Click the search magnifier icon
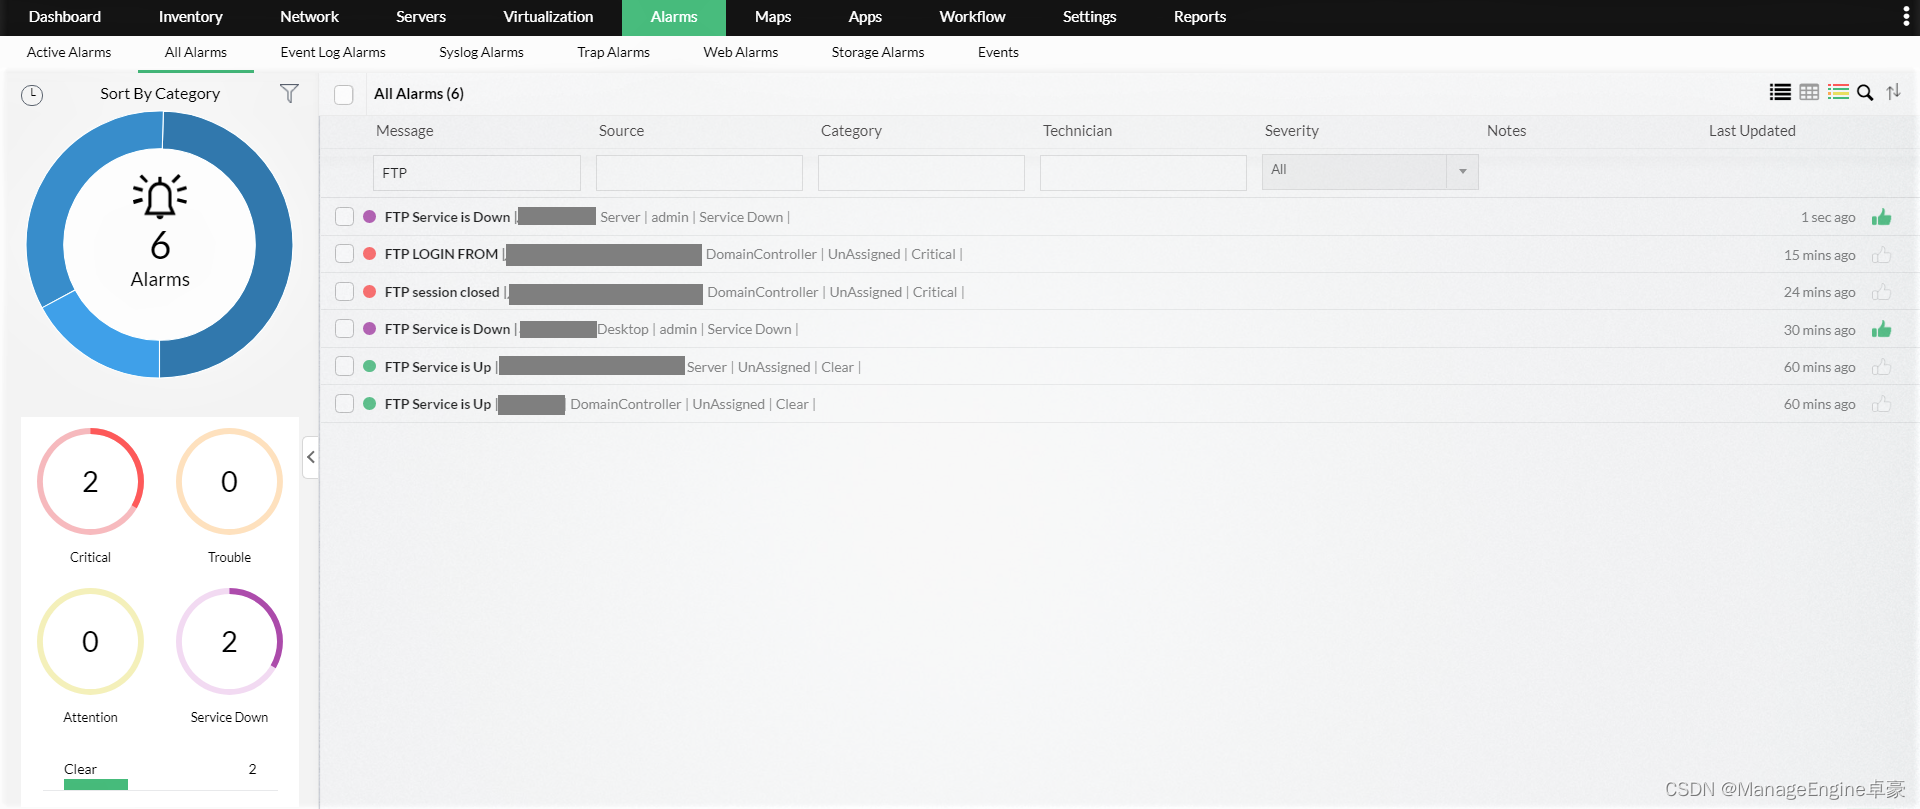This screenshot has height=809, width=1920. point(1865,92)
